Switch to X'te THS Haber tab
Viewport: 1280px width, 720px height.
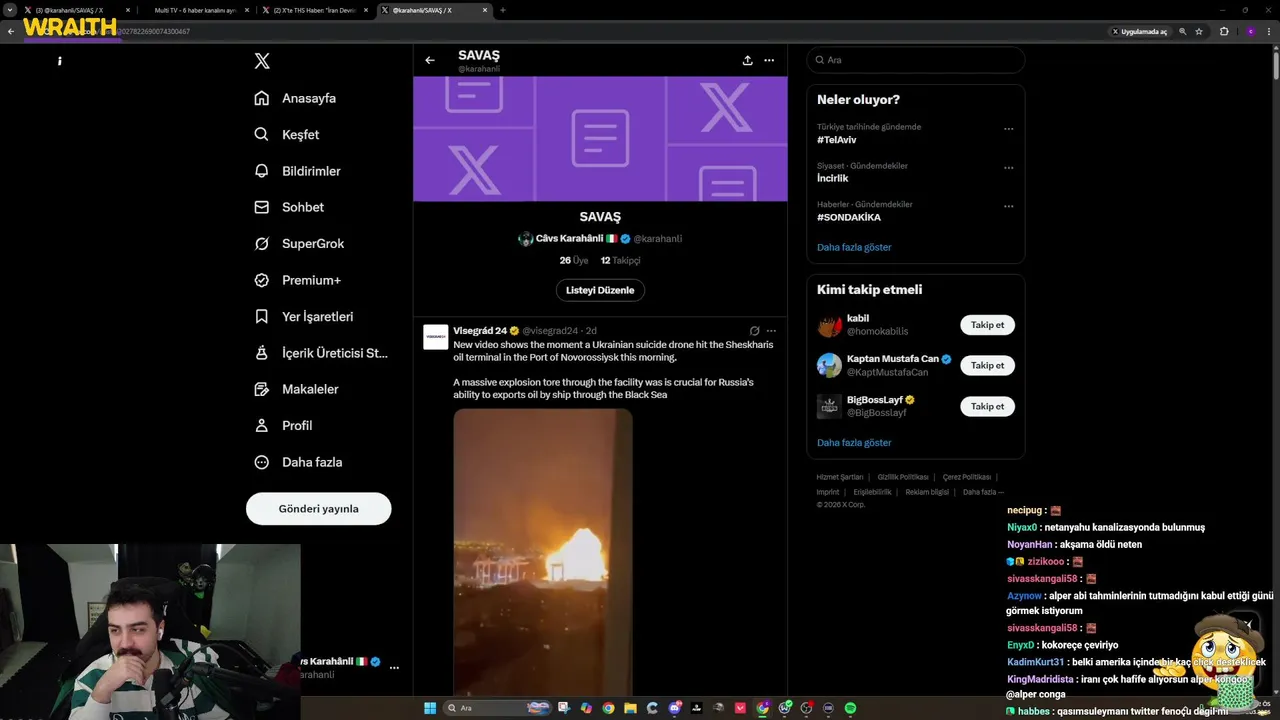click(315, 10)
